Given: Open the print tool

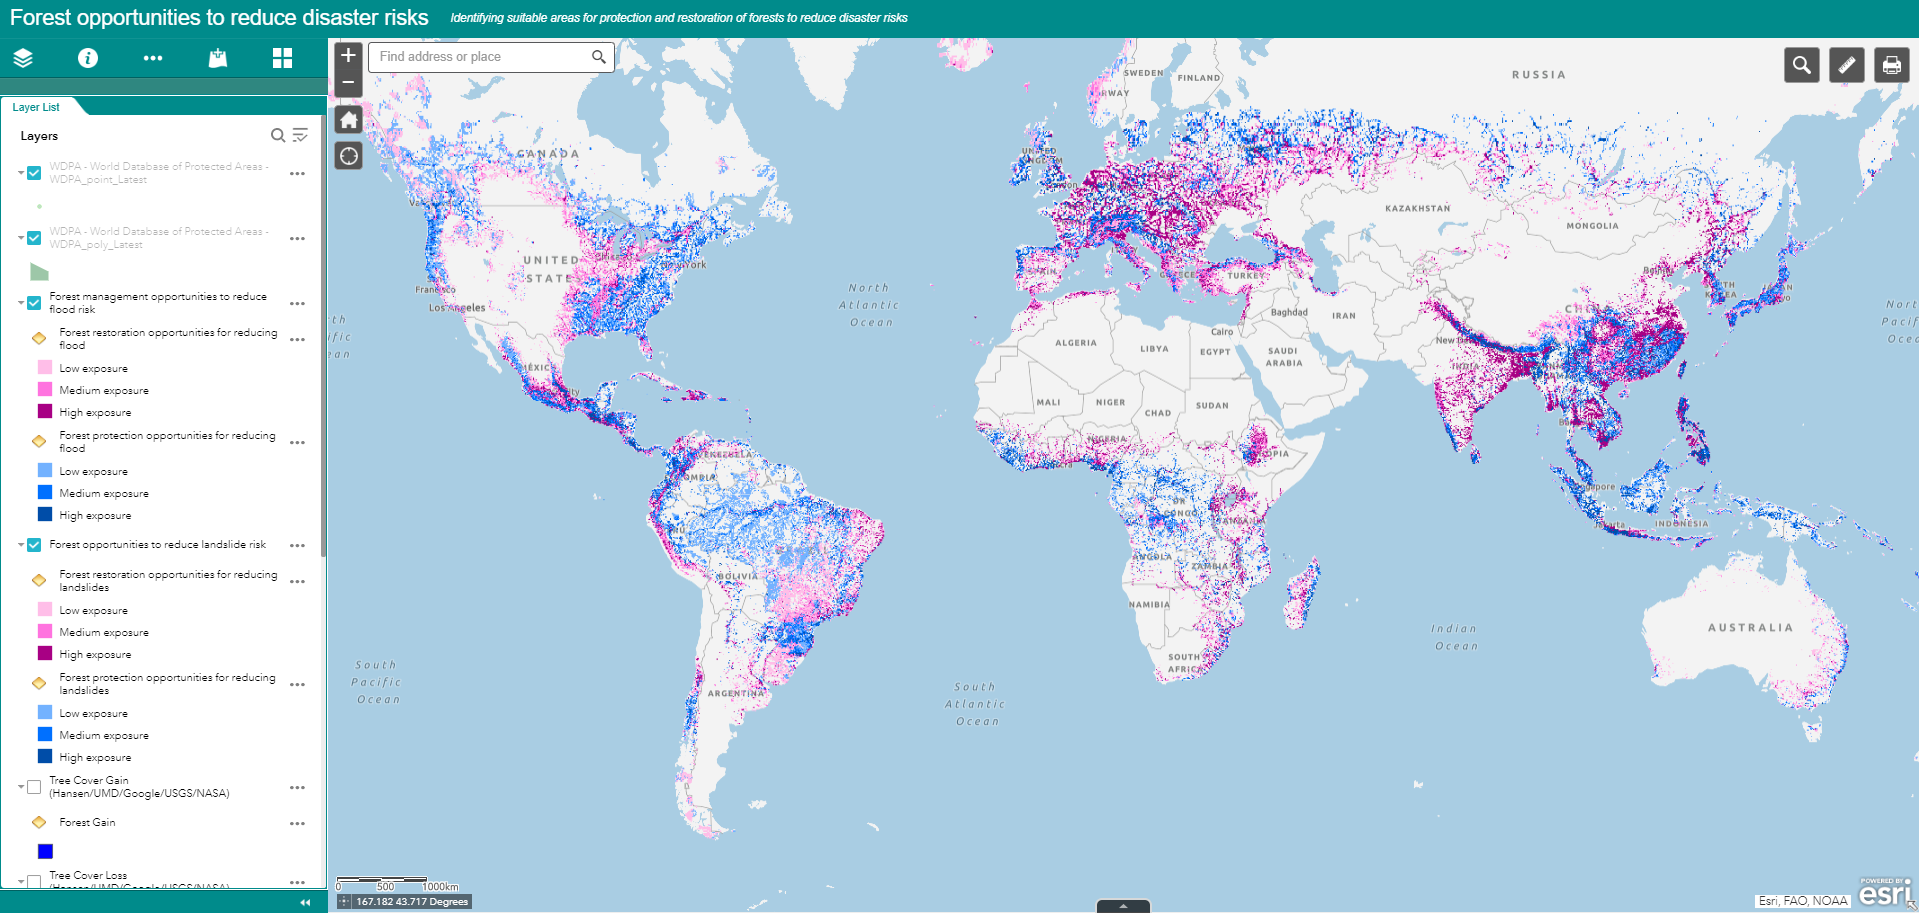Looking at the screenshot, I should point(1891,65).
